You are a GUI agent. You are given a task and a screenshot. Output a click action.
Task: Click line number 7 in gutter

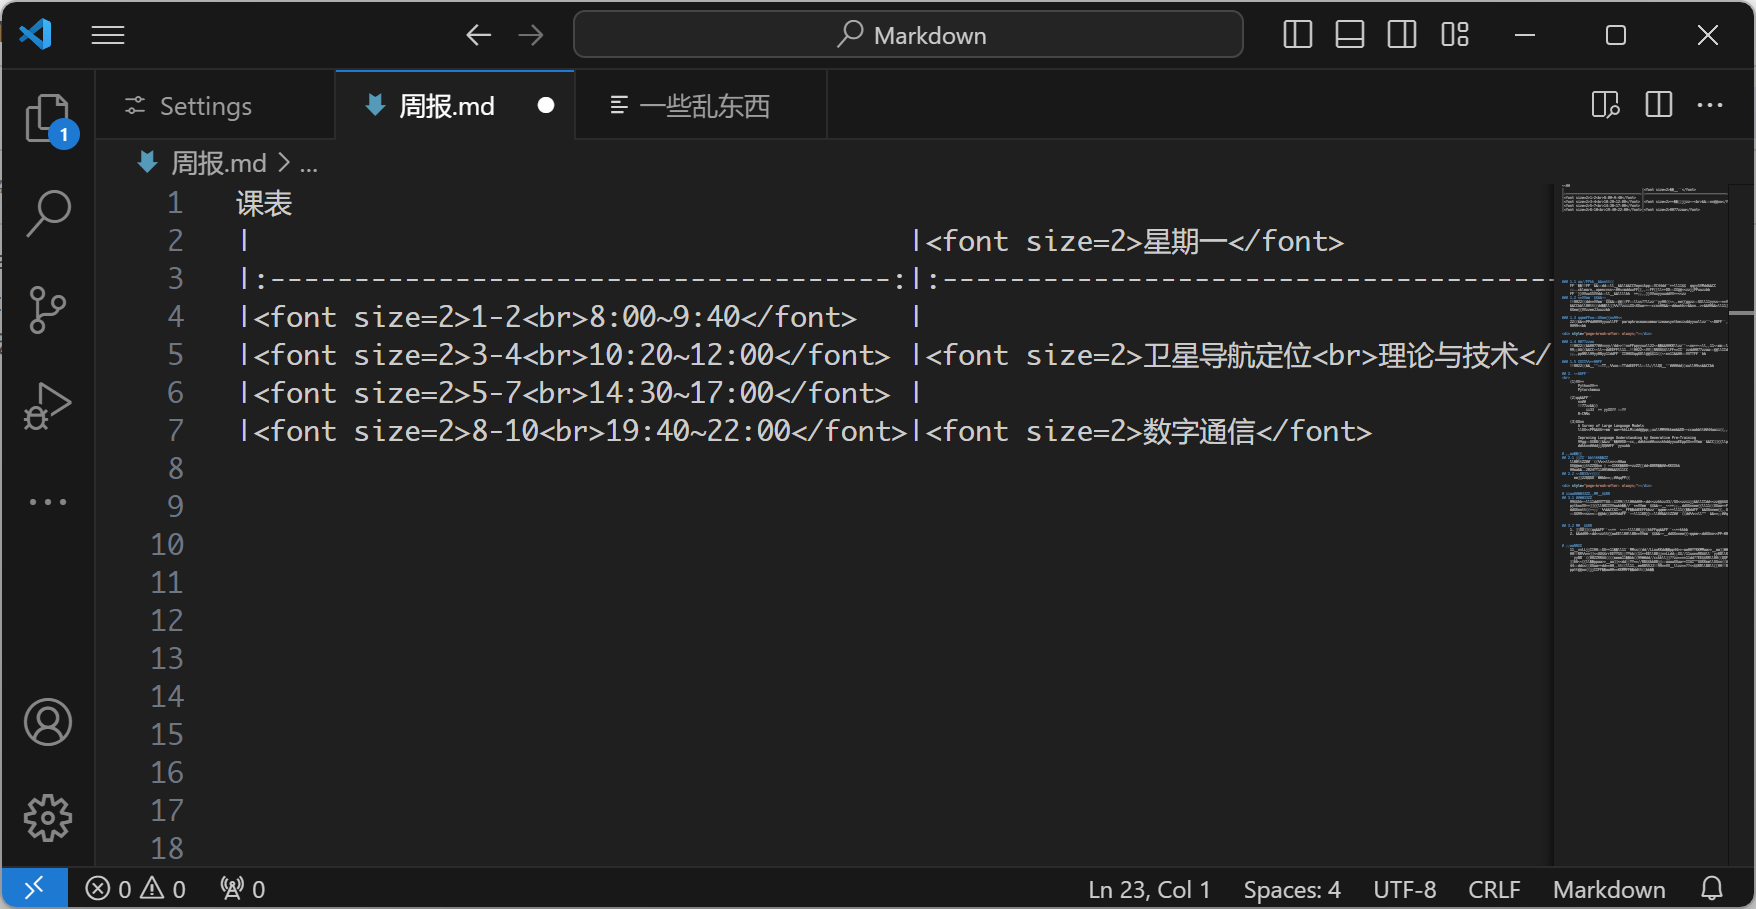175,431
